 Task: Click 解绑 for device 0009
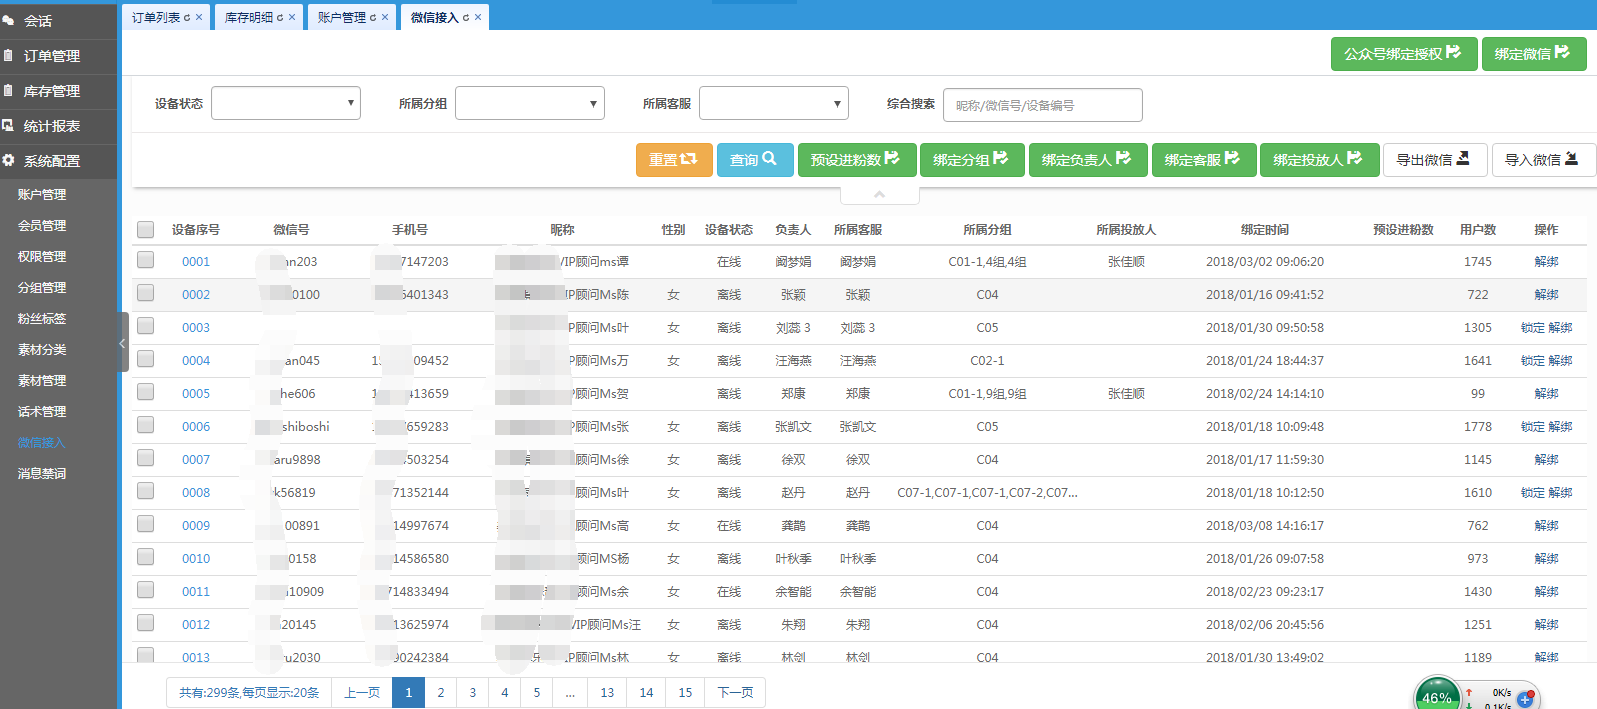(x=1546, y=526)
